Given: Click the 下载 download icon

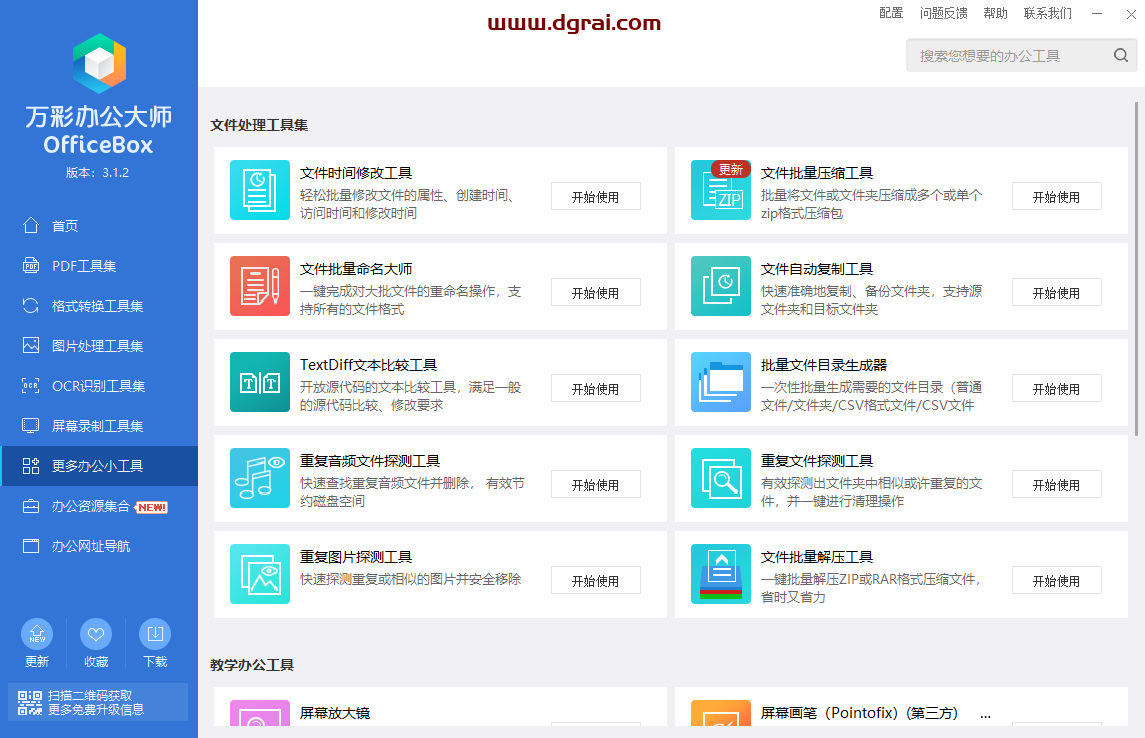Looking at the screenshot, I should [155, 634].
